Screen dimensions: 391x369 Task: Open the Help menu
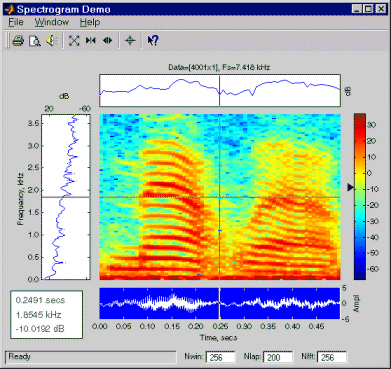pyautogui.click(x=90, y=22)
